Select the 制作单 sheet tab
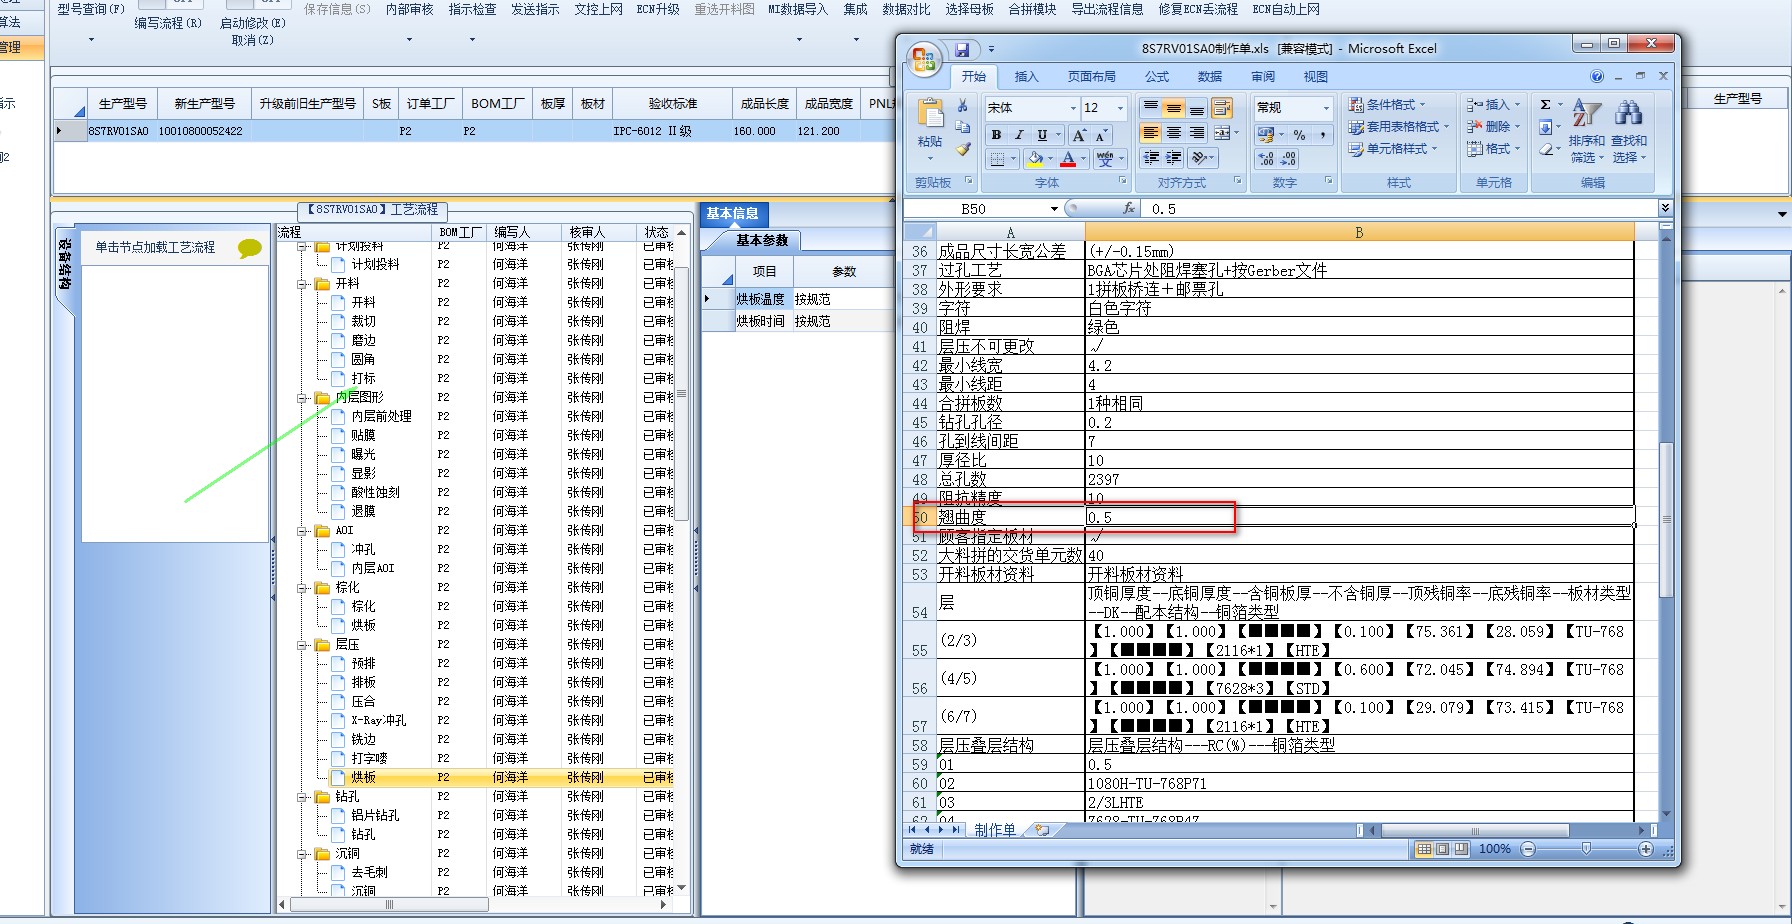This screenshot has height=924, width=1792. [994, 830]
